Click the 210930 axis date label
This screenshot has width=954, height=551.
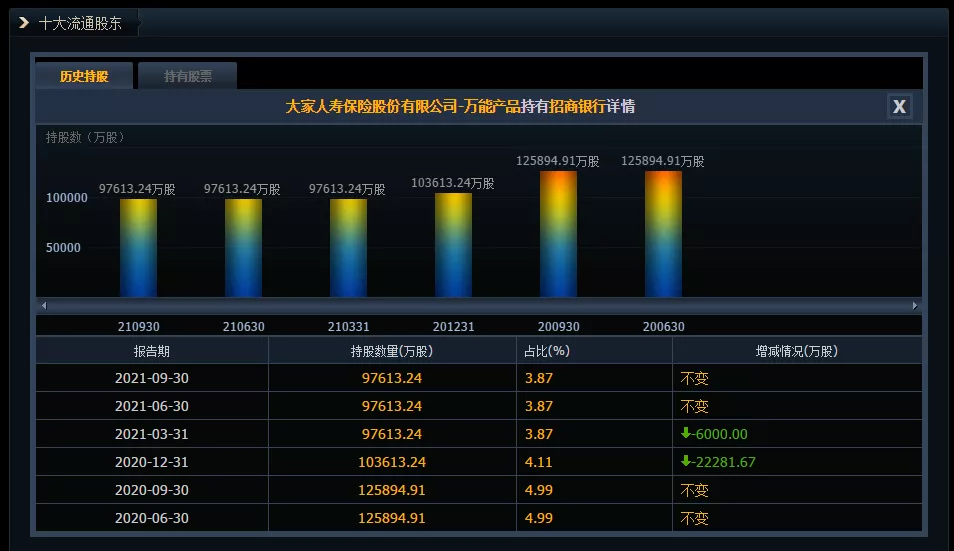(x=139, y=327)
